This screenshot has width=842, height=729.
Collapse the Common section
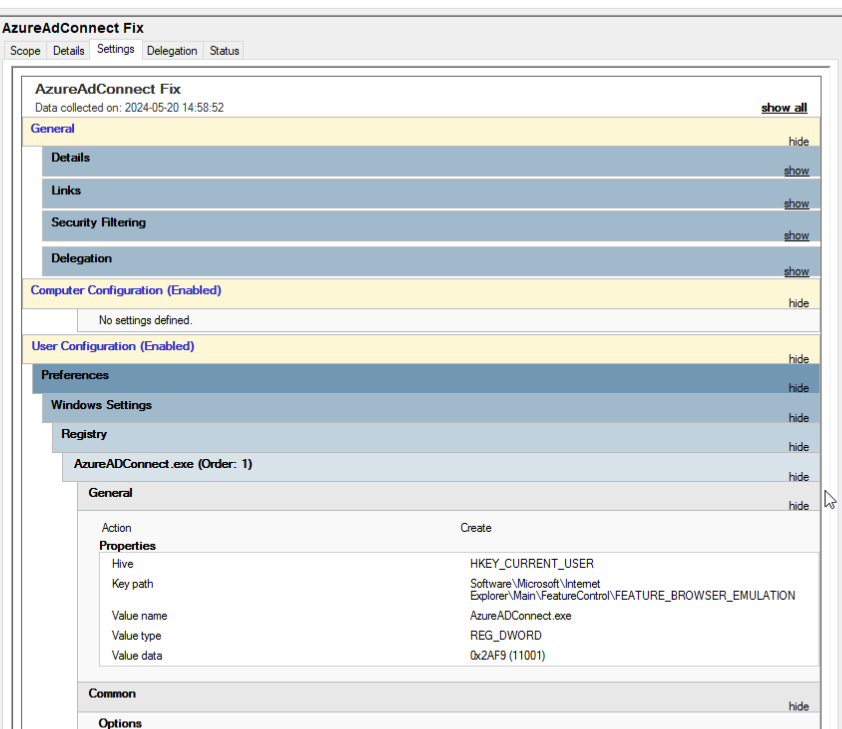pyautogui.click(x=798, y=706)
